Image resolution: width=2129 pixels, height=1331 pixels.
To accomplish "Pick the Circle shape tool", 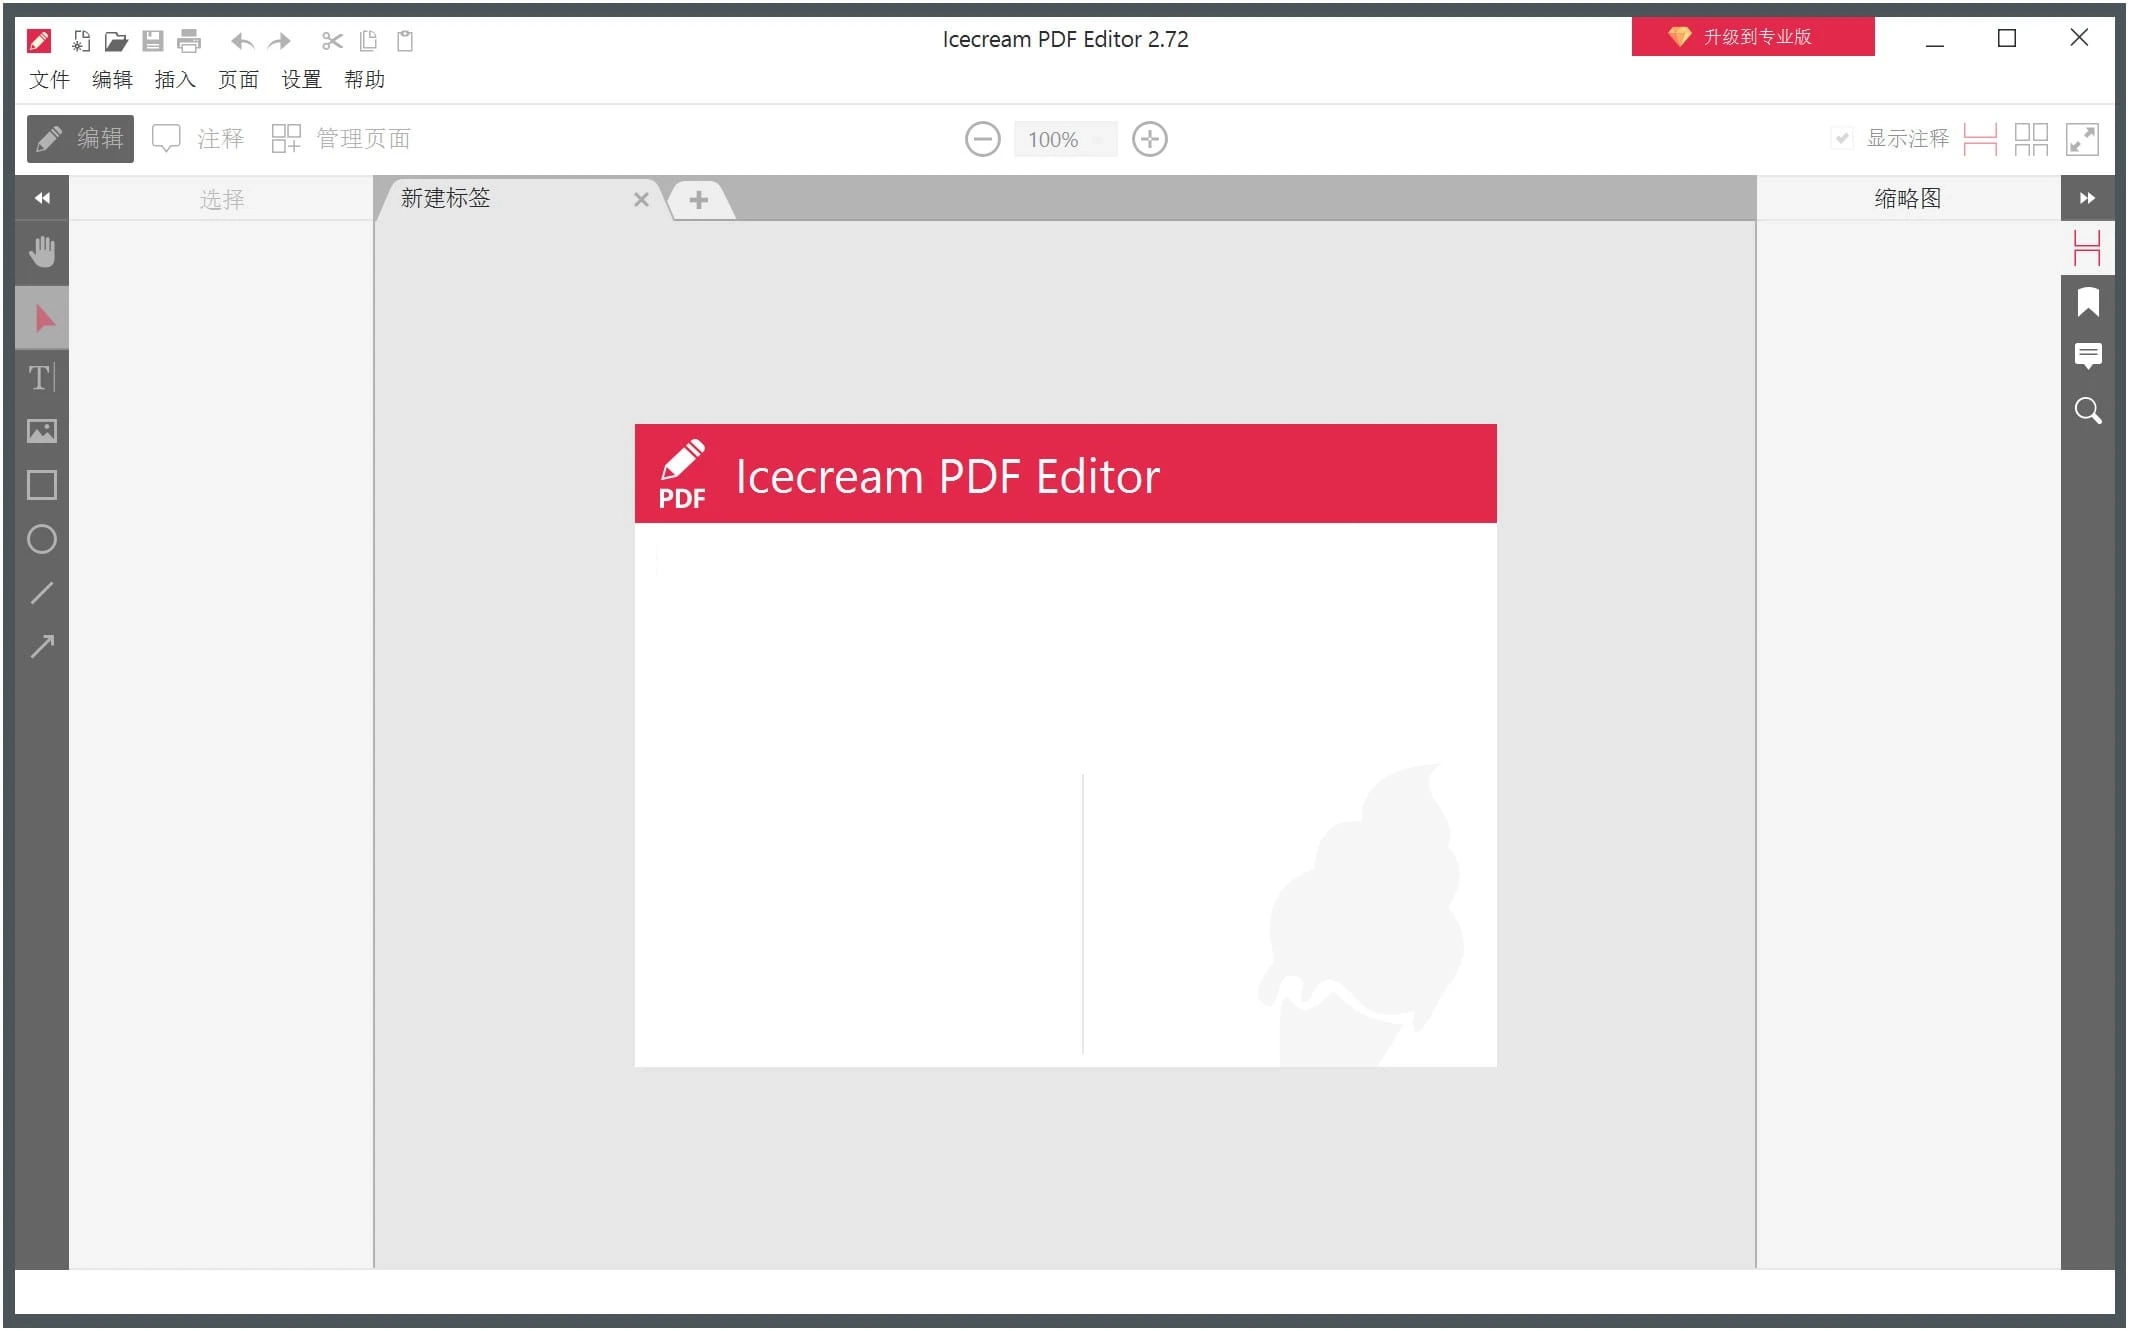I will [x=41, y=539].
